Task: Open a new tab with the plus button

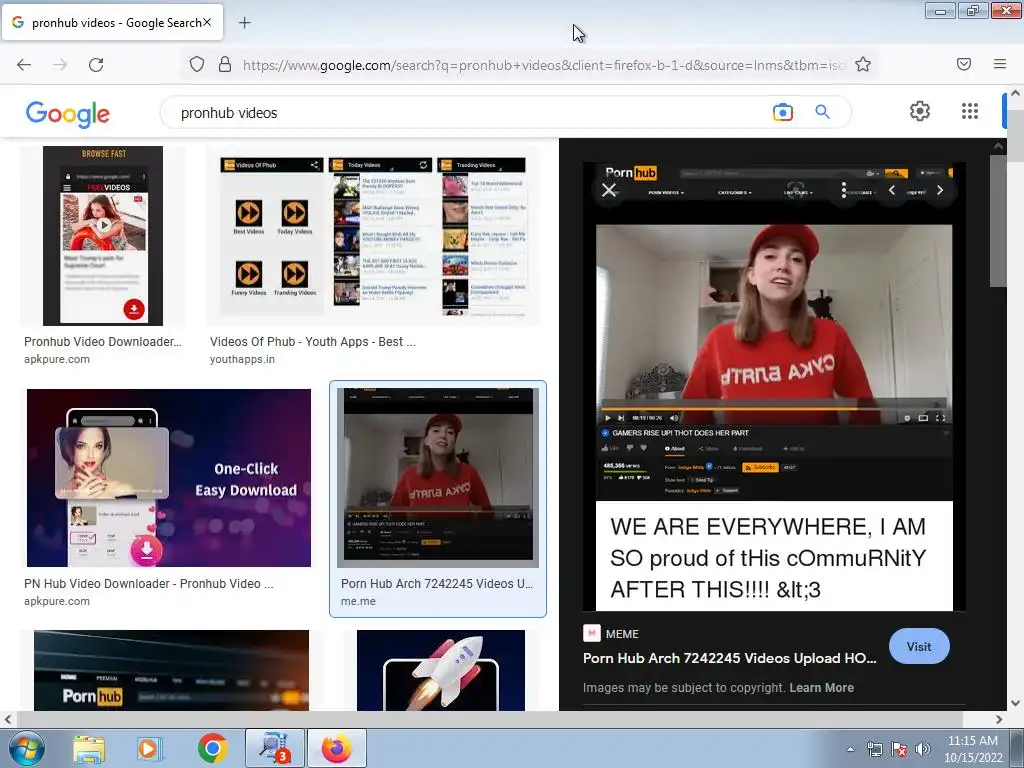Action: click(x=244, y=23)
